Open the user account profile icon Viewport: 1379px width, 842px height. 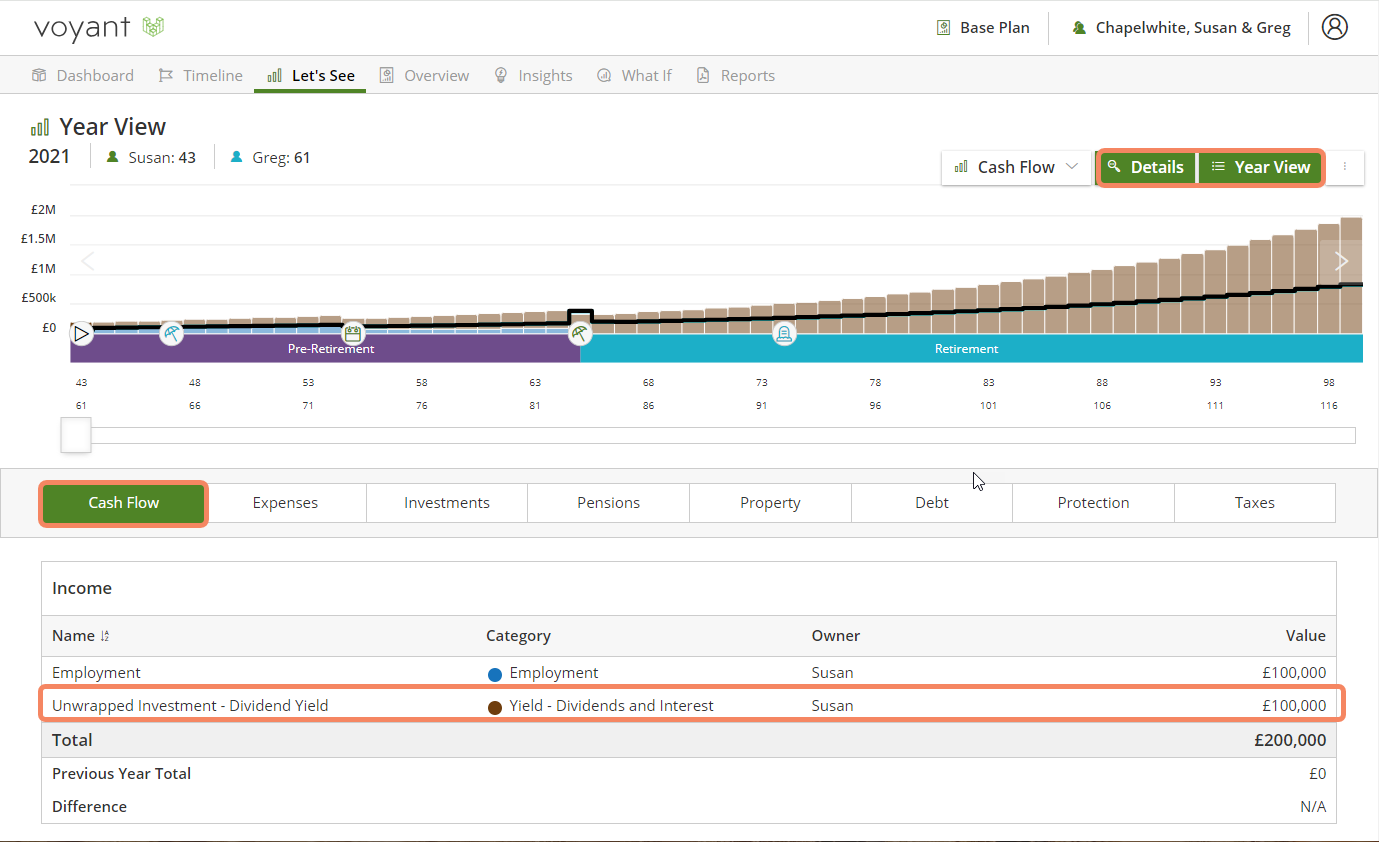click(x=1334, y=27)
